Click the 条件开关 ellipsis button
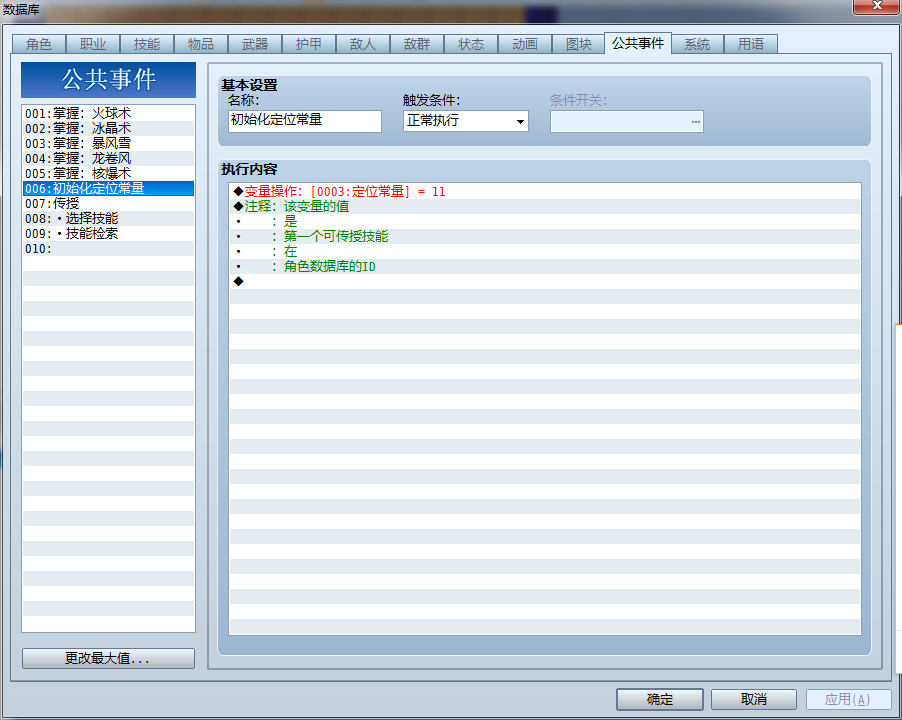This screenshot has width=902, height=720. point(695,121)
